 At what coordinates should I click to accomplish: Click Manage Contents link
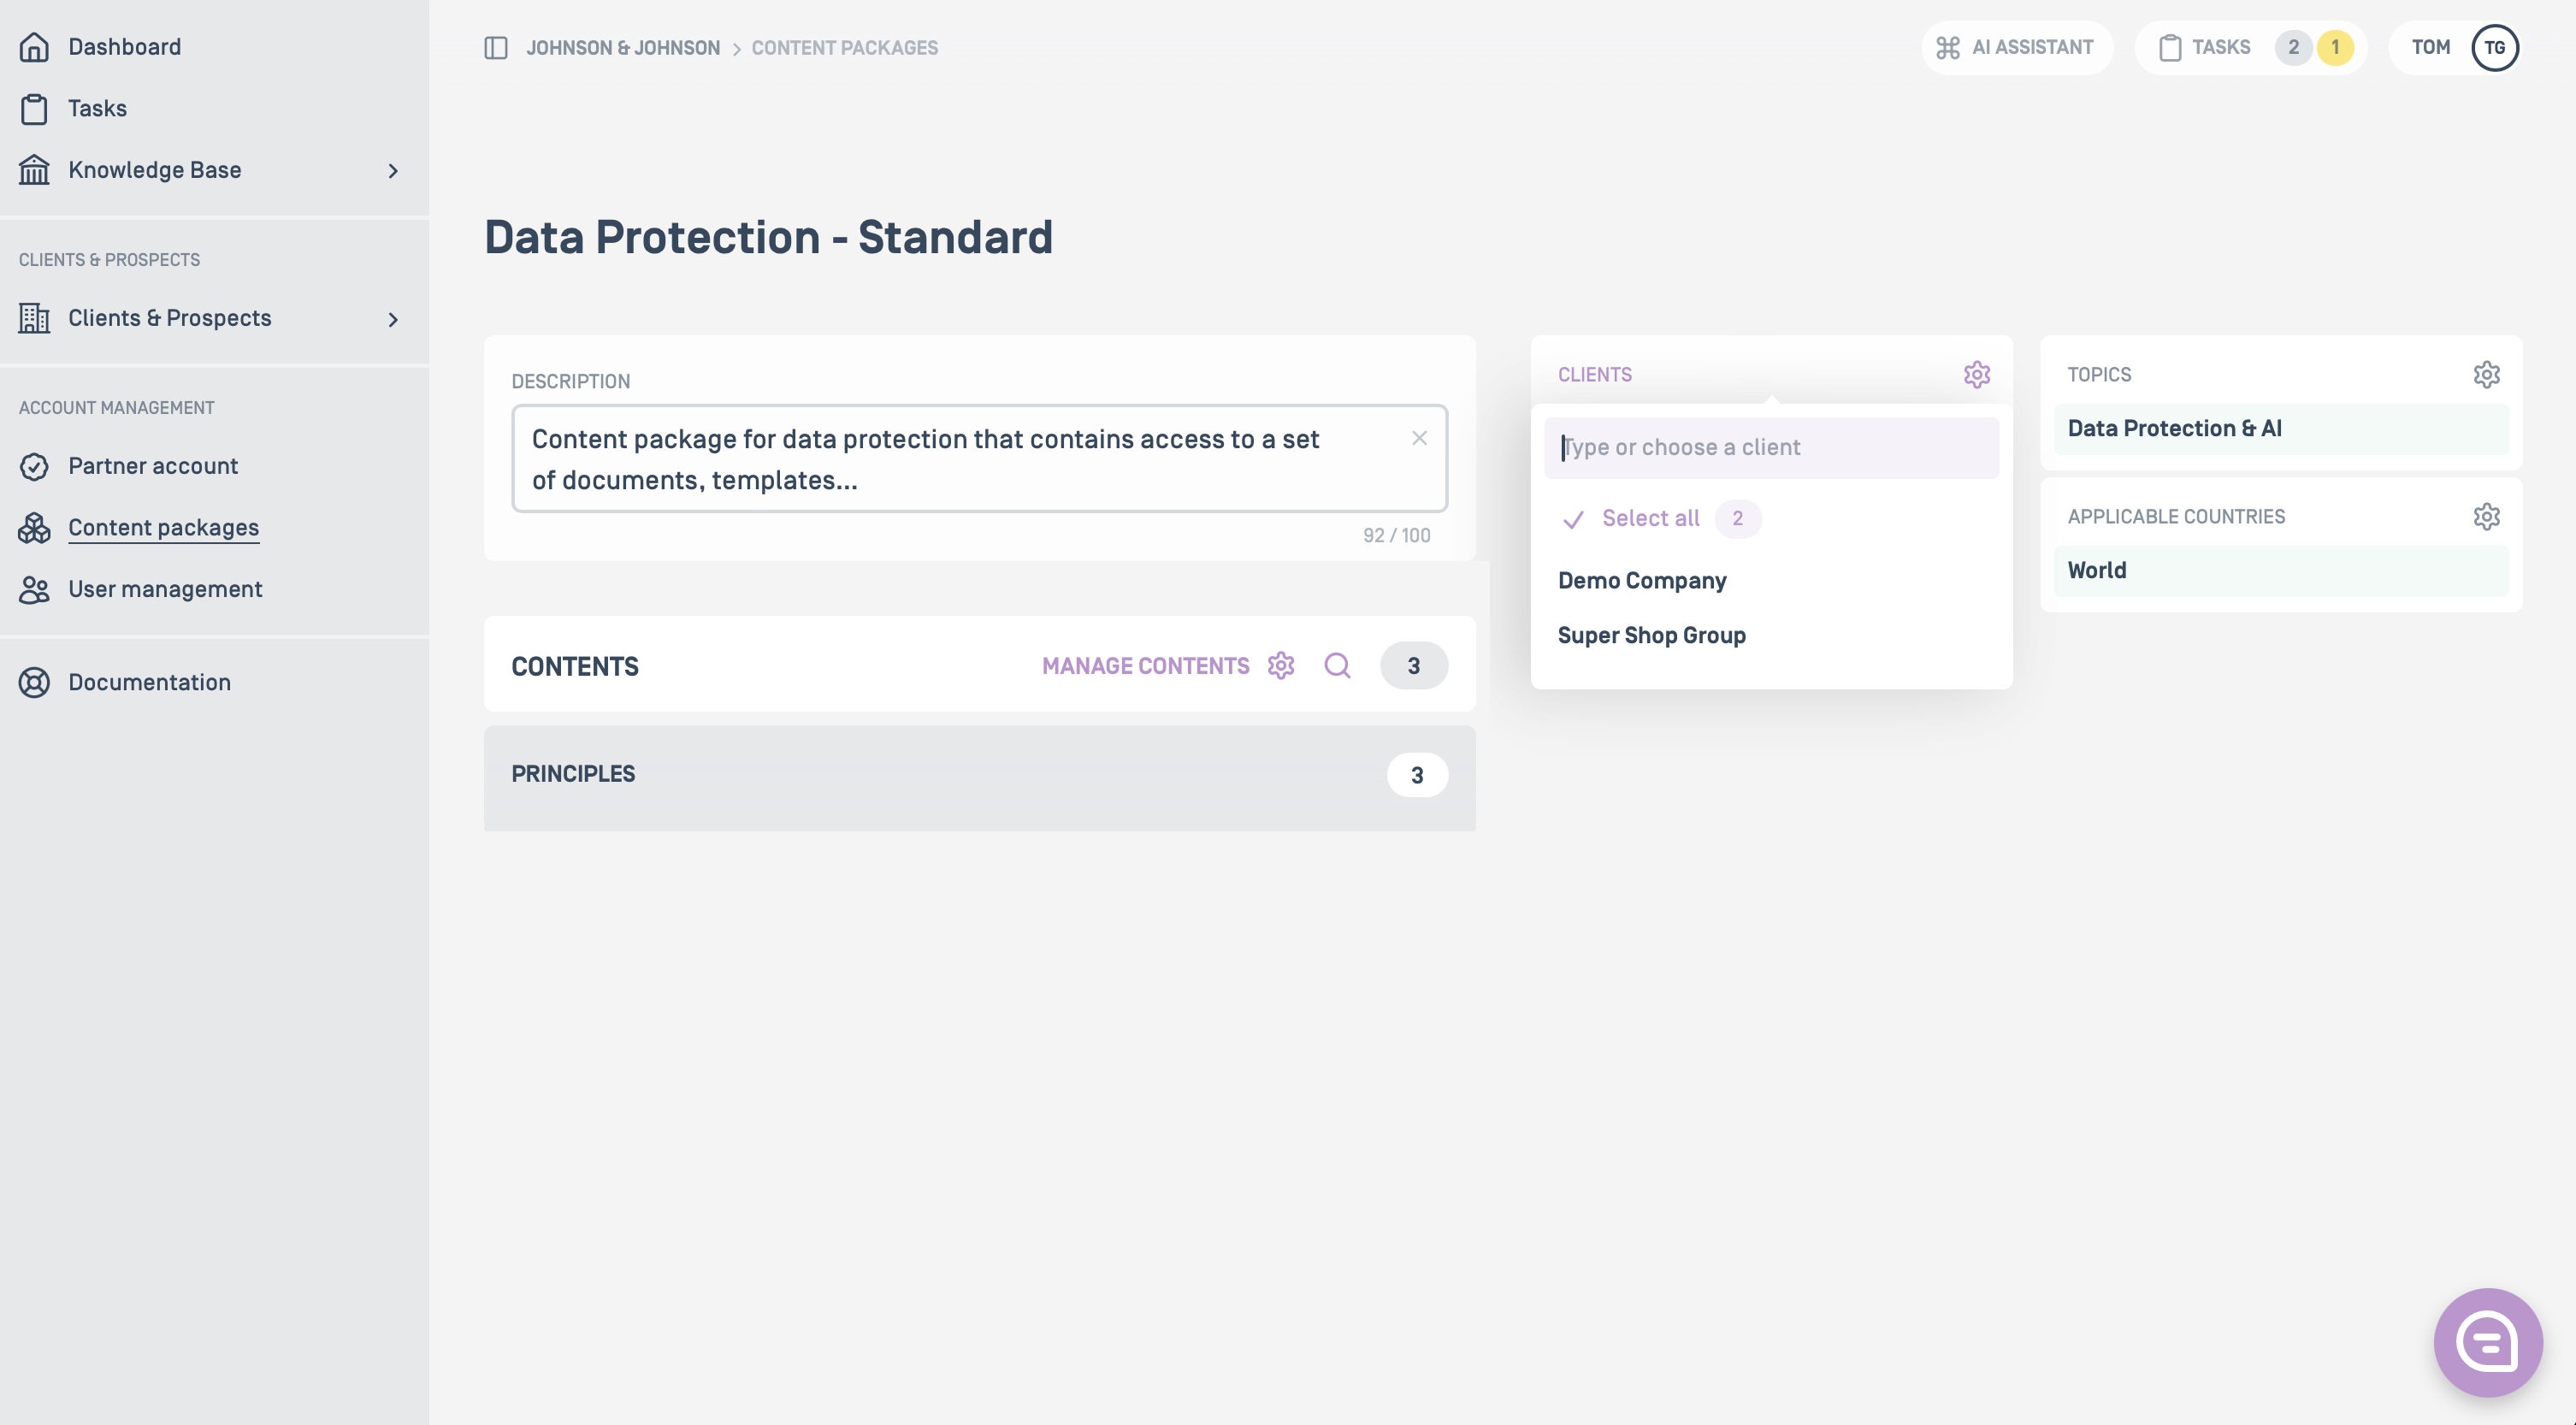1145,666
